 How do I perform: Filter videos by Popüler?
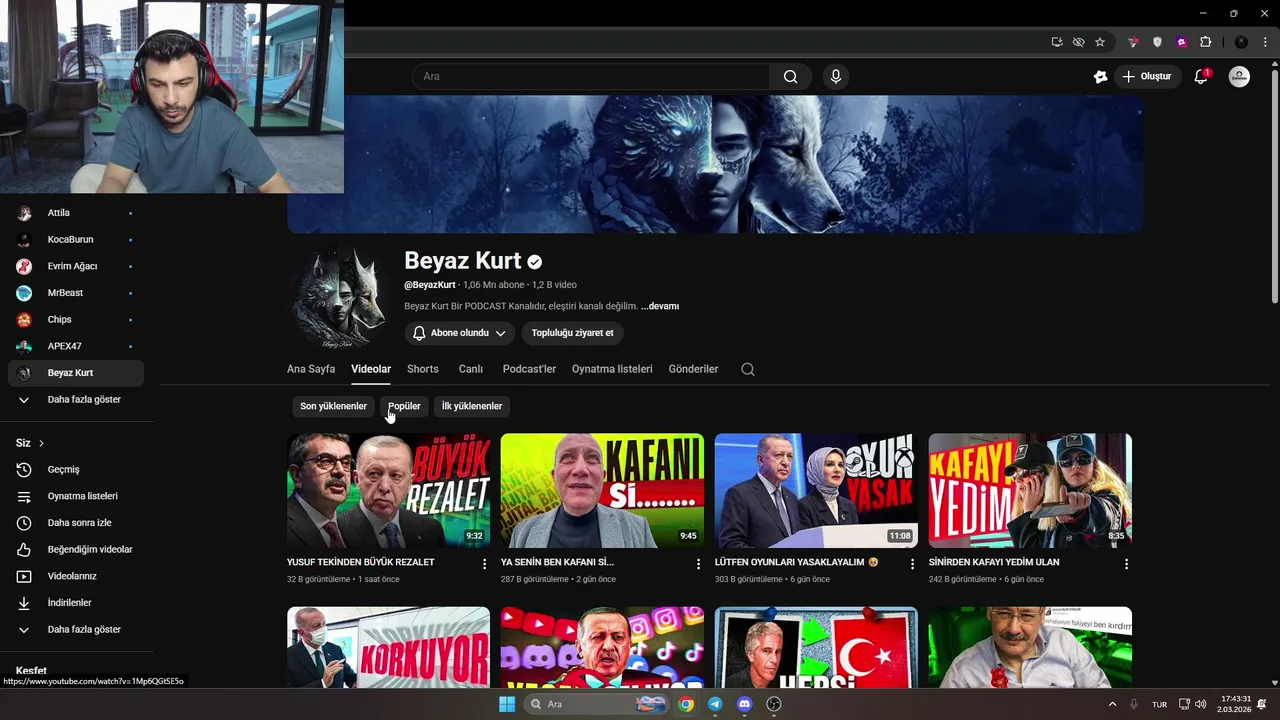(404, 406)
